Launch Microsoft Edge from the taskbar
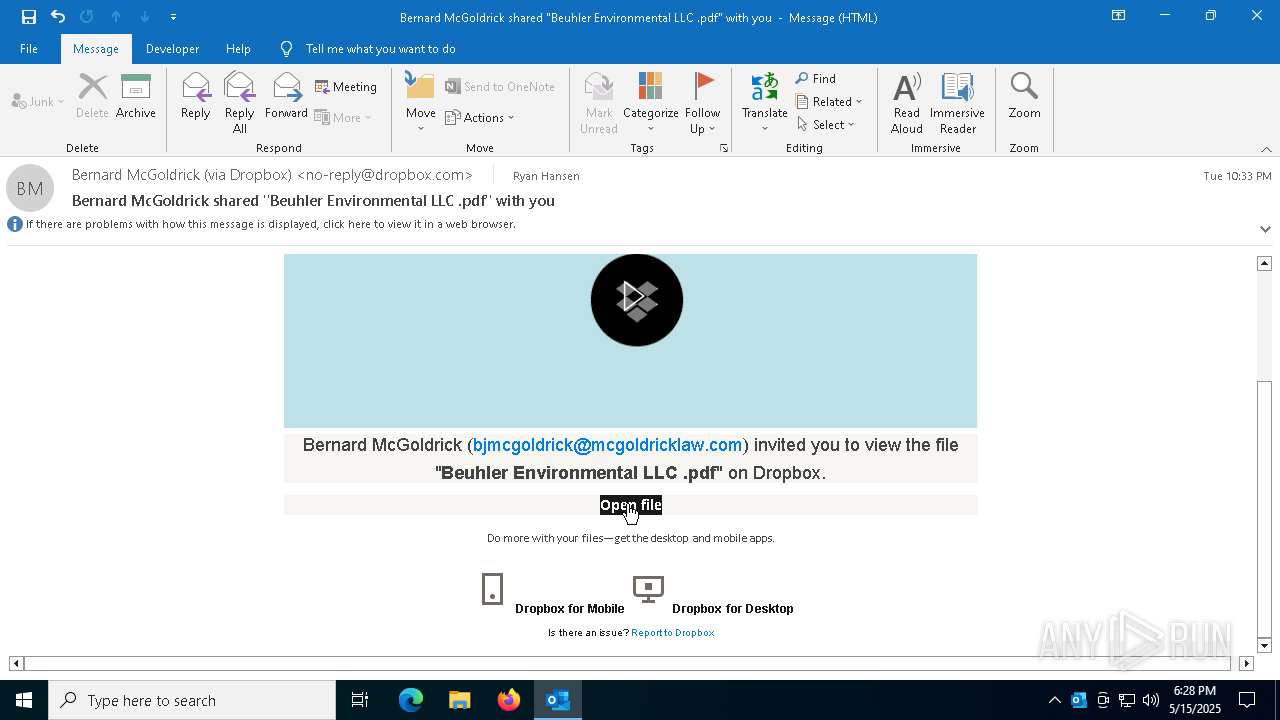The height and width of the screenshot is (720, 1280). pyautogui.click(x=411, y=700)
